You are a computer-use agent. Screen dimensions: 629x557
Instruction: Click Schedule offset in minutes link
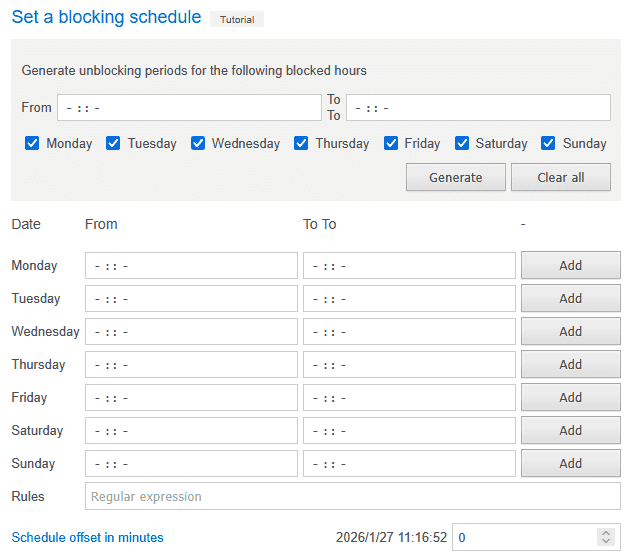[87, 537]
